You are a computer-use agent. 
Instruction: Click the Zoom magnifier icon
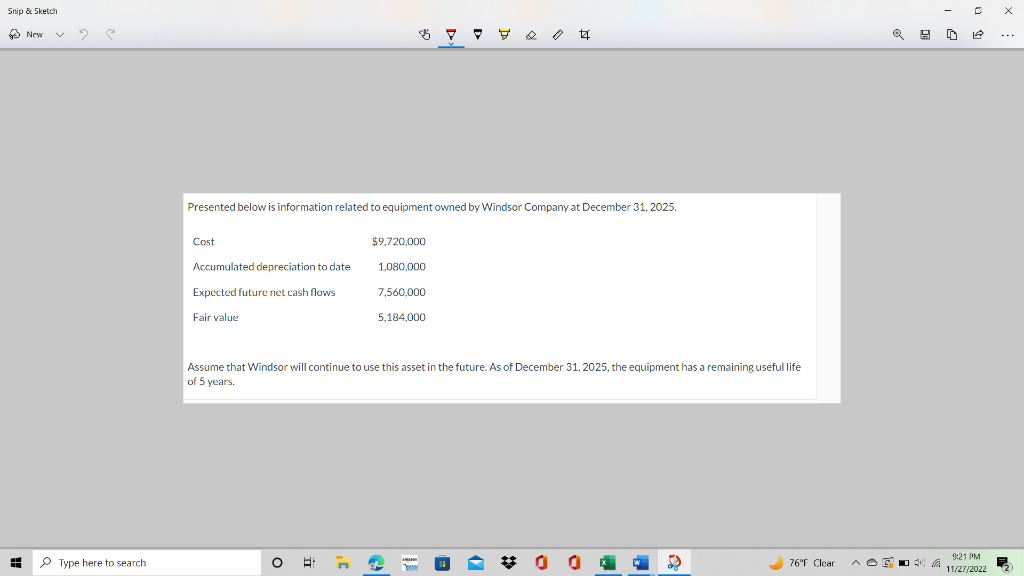pyautogui.click(x=899, y=35)
